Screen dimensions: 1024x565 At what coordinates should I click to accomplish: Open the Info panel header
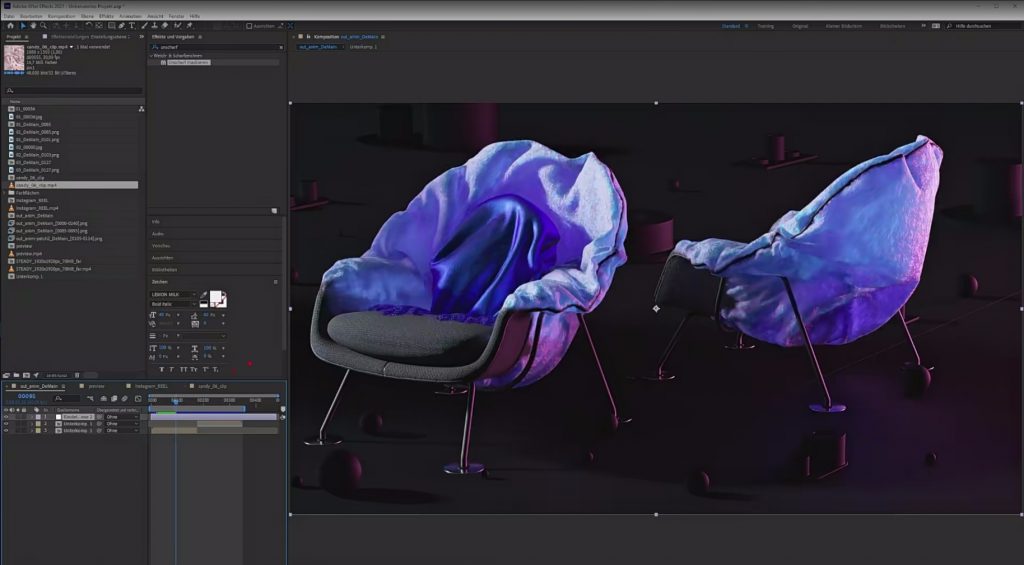coord(155,222)
